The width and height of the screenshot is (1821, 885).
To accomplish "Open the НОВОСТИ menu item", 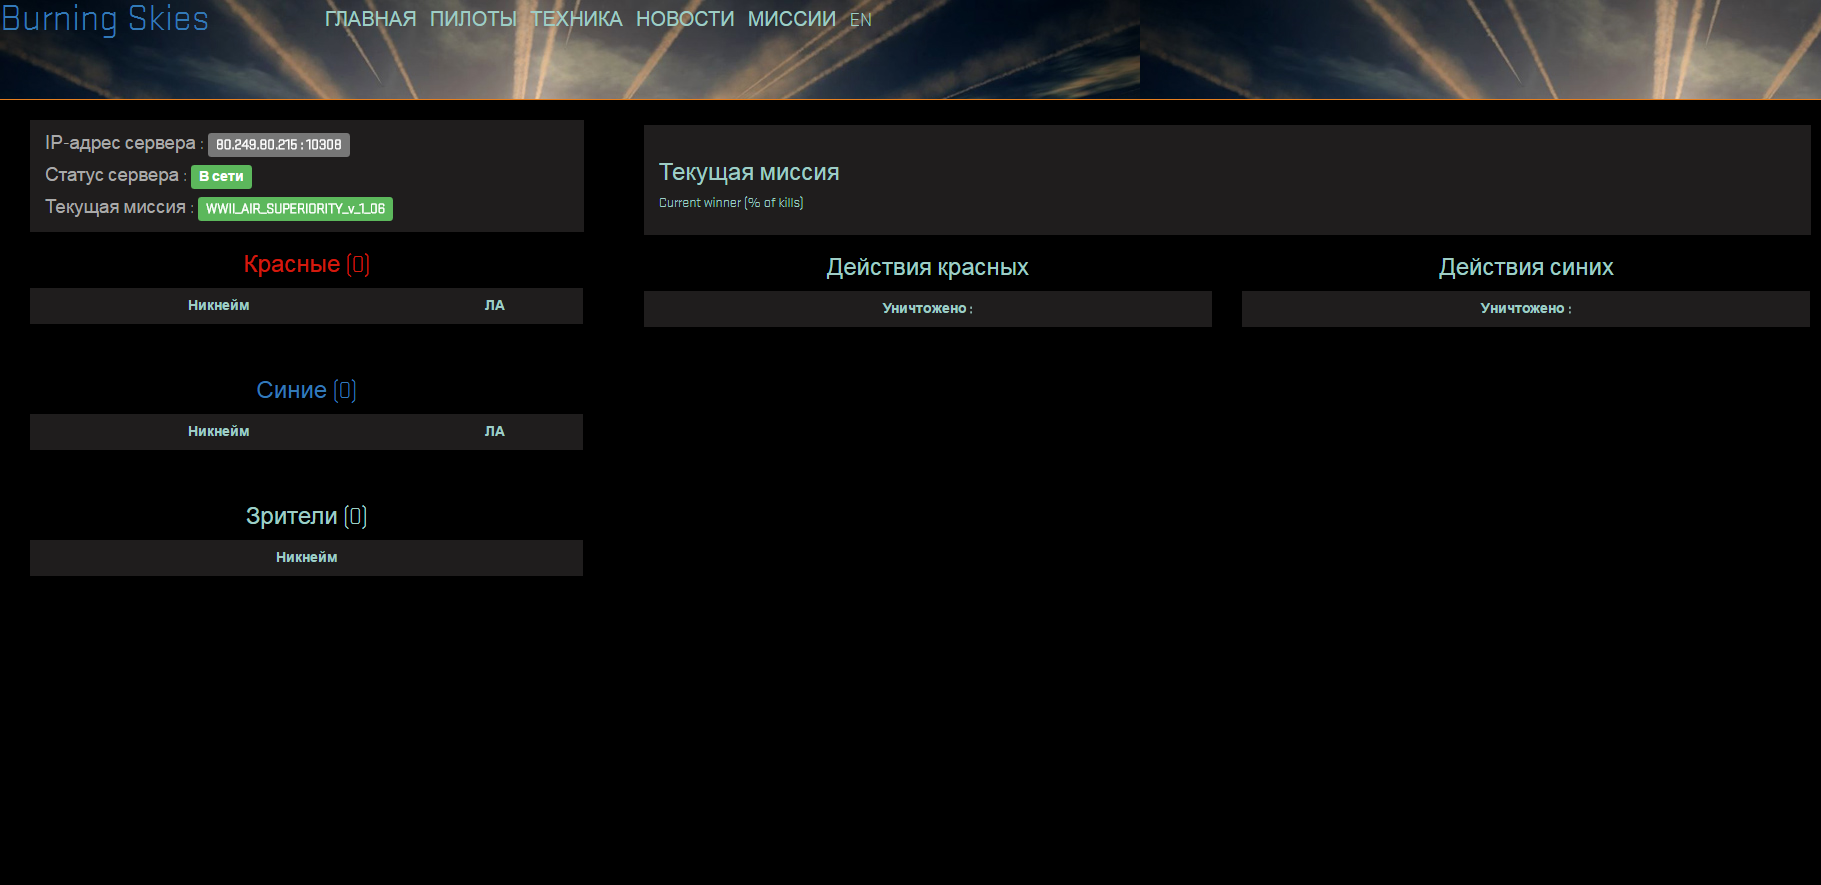I will click(x=685, y=19).
